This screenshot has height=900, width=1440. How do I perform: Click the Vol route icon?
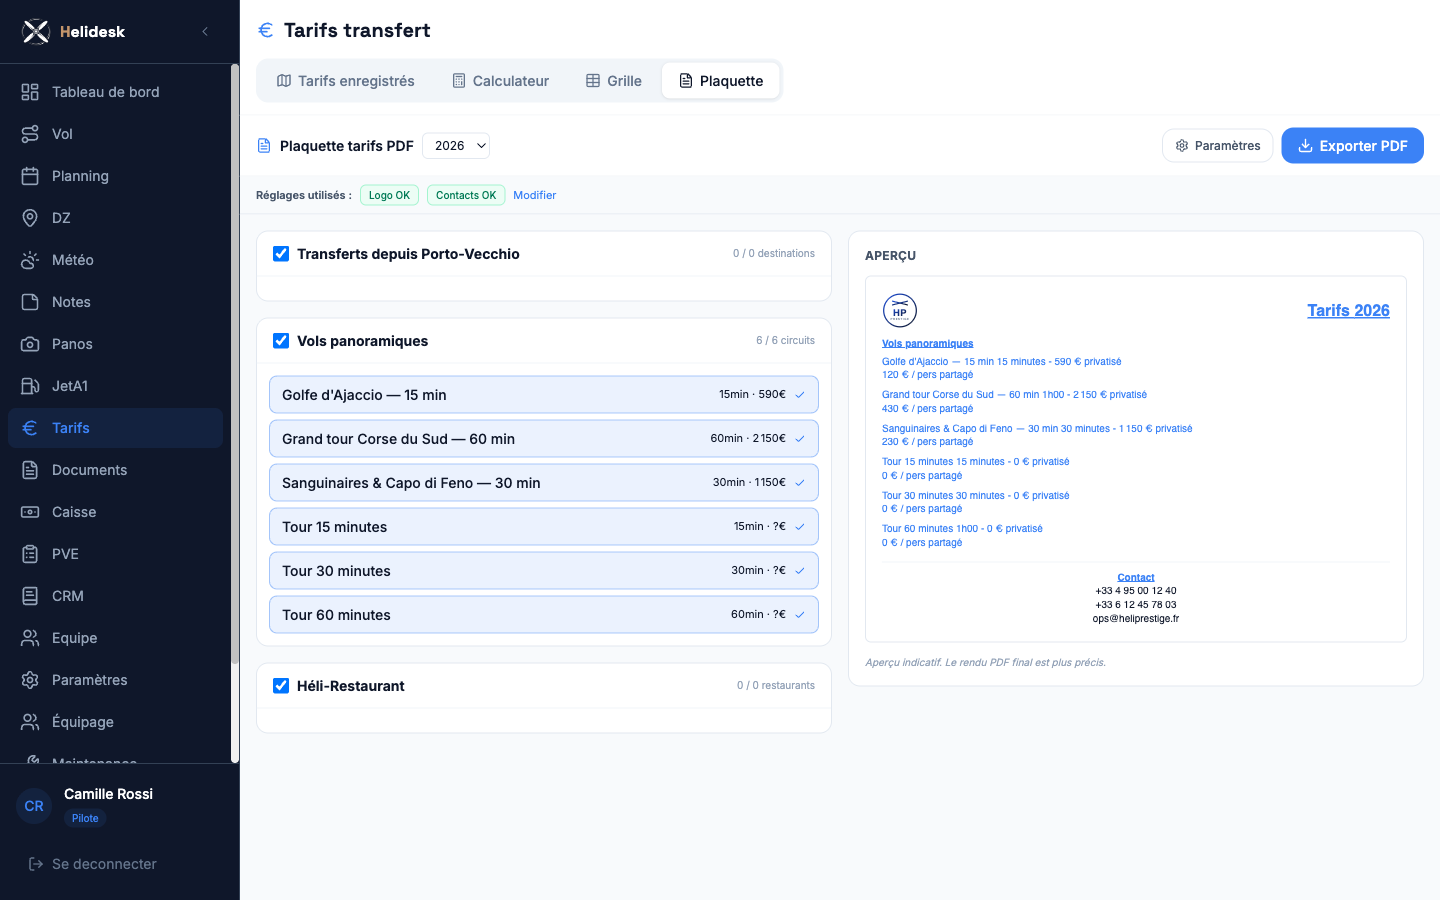[x=30, y=134]
